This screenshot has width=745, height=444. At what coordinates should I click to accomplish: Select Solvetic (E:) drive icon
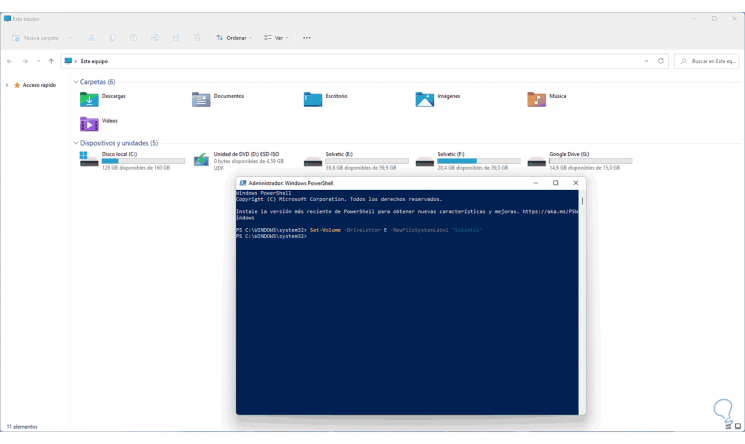(x=313, y=162)
